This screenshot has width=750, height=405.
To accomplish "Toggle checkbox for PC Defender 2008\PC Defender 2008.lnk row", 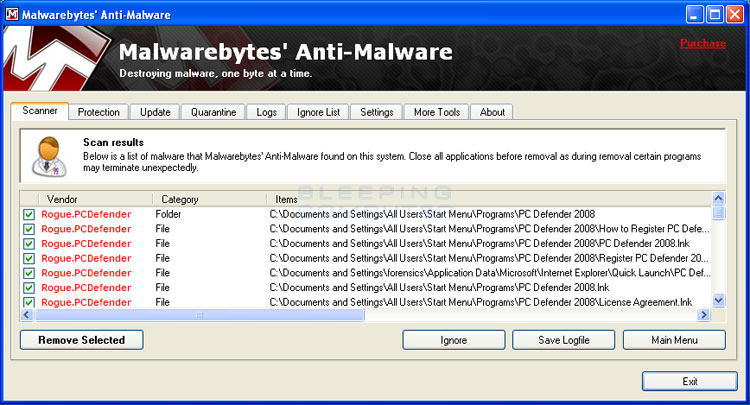I will coord(29,244).
